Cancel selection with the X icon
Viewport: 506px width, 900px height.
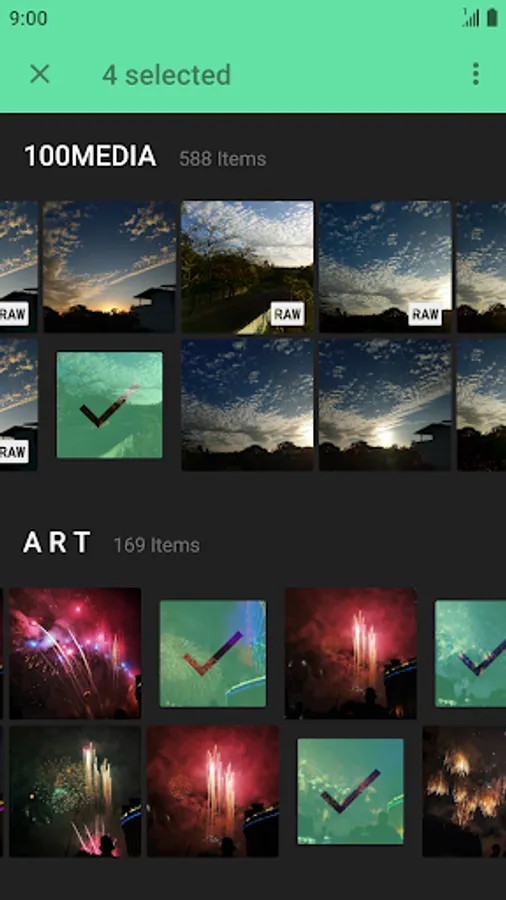click(40, 74)
